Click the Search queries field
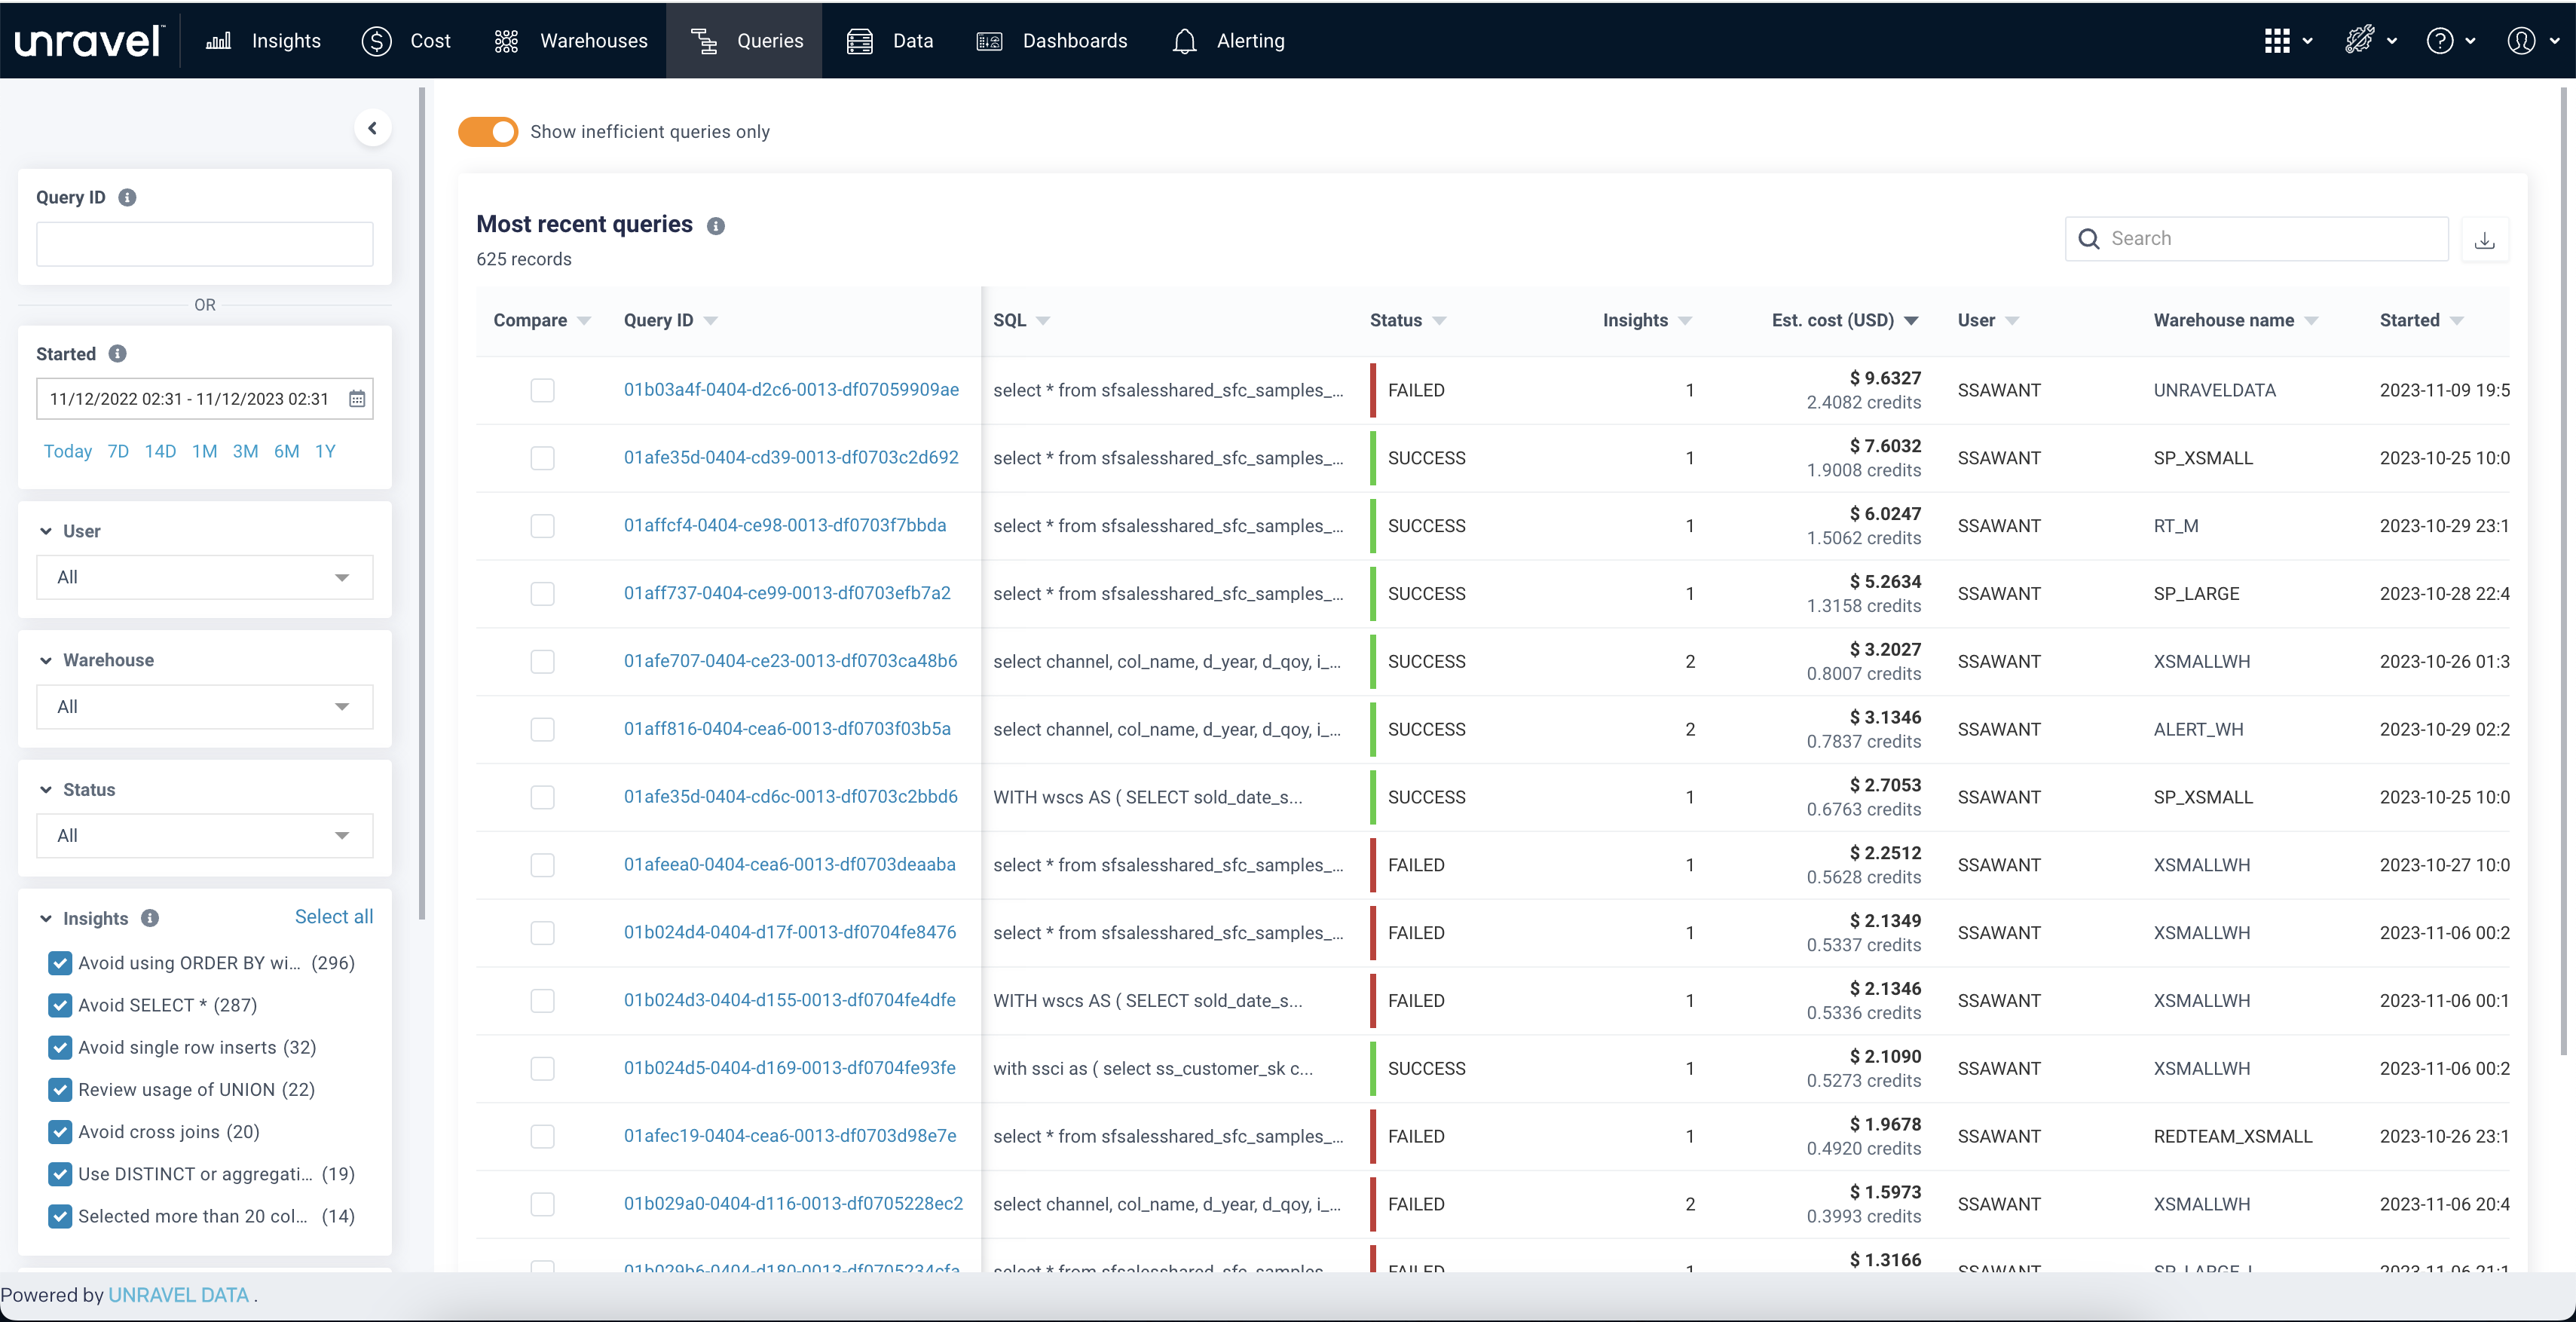The width and height of the screenshot is (2576, 1322). pos(2256,239)
